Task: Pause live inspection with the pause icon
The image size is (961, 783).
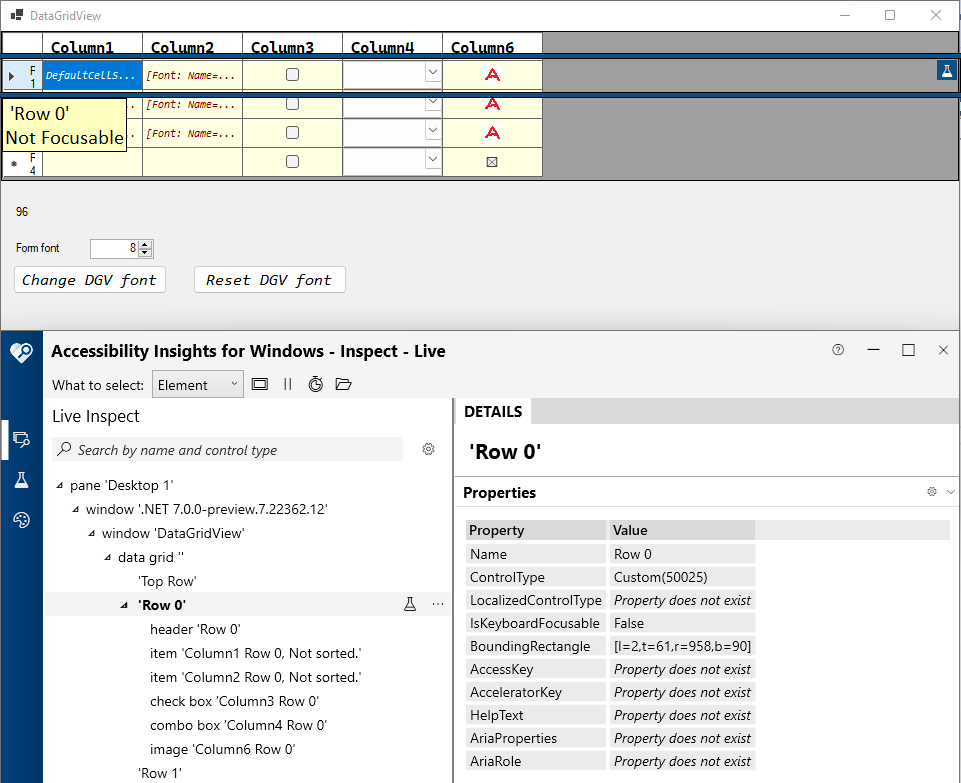Action: (287, 384)
